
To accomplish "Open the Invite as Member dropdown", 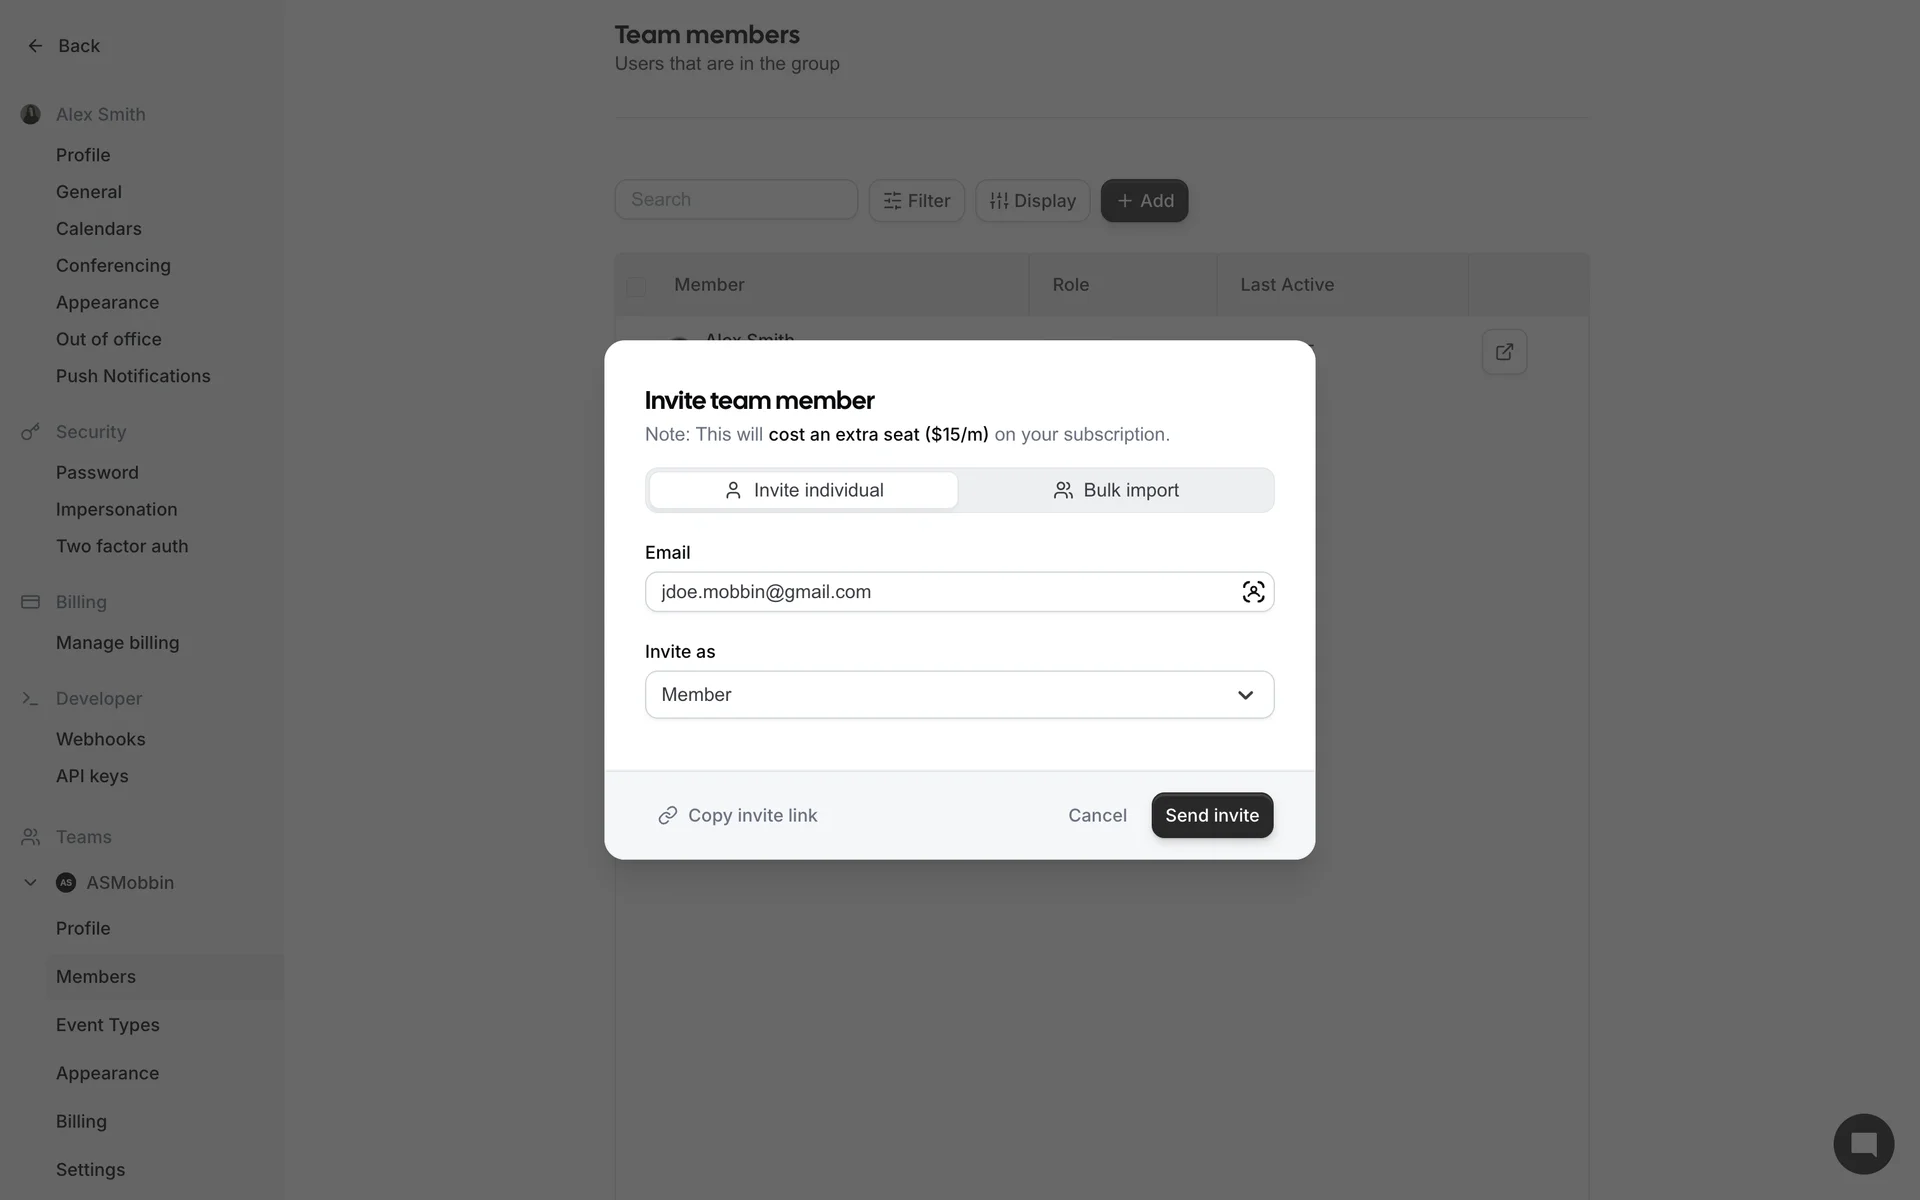I will (959, 695).
